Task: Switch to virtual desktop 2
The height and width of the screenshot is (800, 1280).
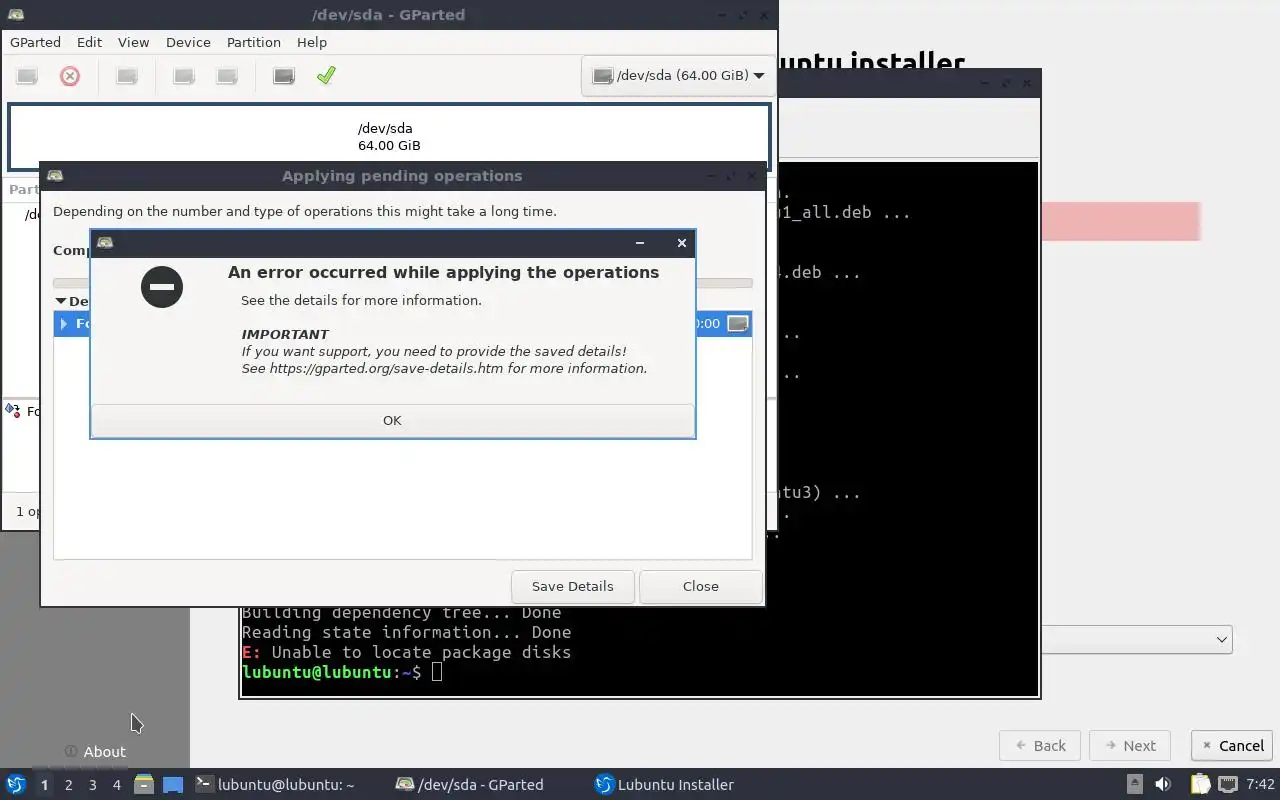Action: [68, 785]
